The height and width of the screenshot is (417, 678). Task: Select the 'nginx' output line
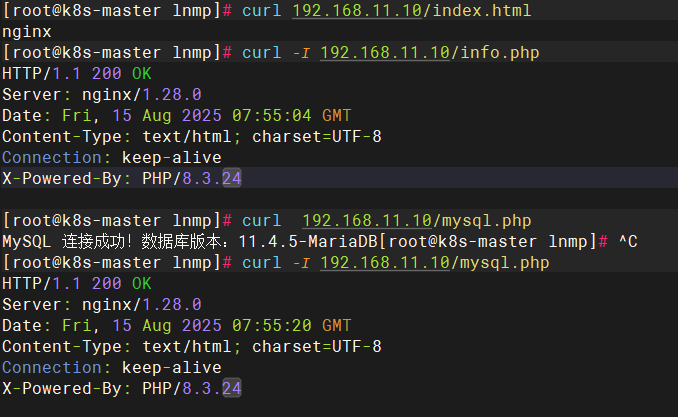pyautogui.click(x=27, y=32)
